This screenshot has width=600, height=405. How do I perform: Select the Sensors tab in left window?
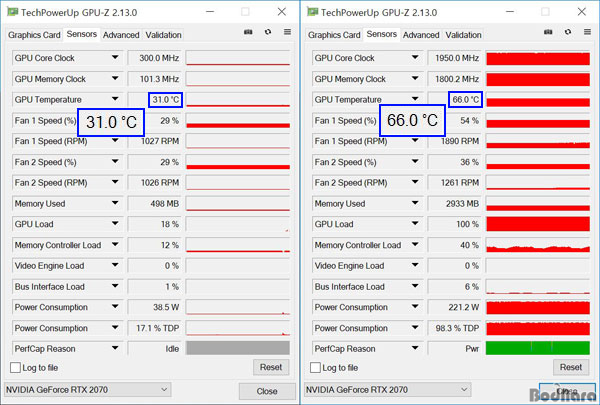point(82,34)
